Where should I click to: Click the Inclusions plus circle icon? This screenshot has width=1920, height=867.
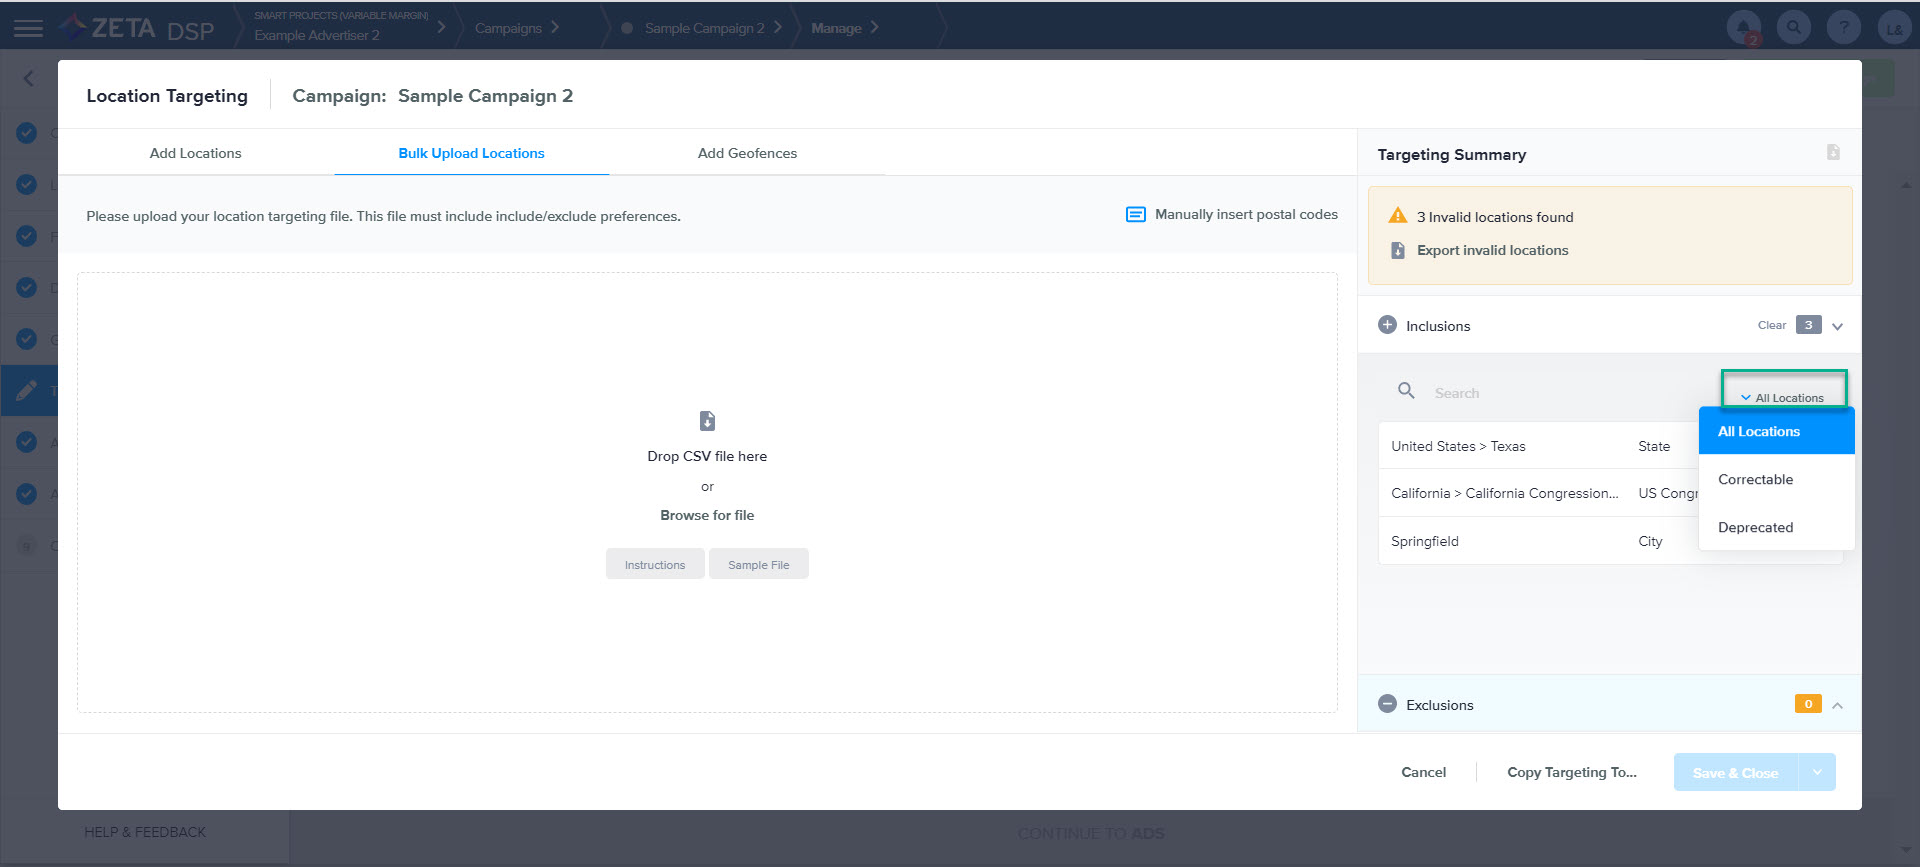coord(1387,325)
